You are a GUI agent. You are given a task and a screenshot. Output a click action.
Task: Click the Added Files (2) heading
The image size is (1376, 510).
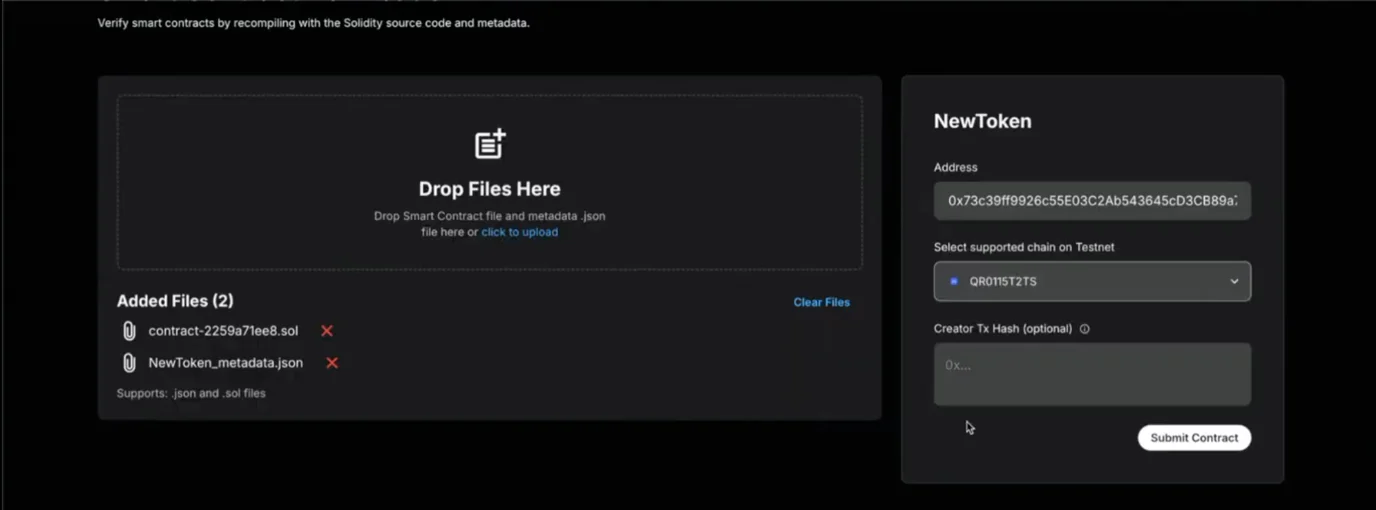pyautogui.click(x=175, y=301)
